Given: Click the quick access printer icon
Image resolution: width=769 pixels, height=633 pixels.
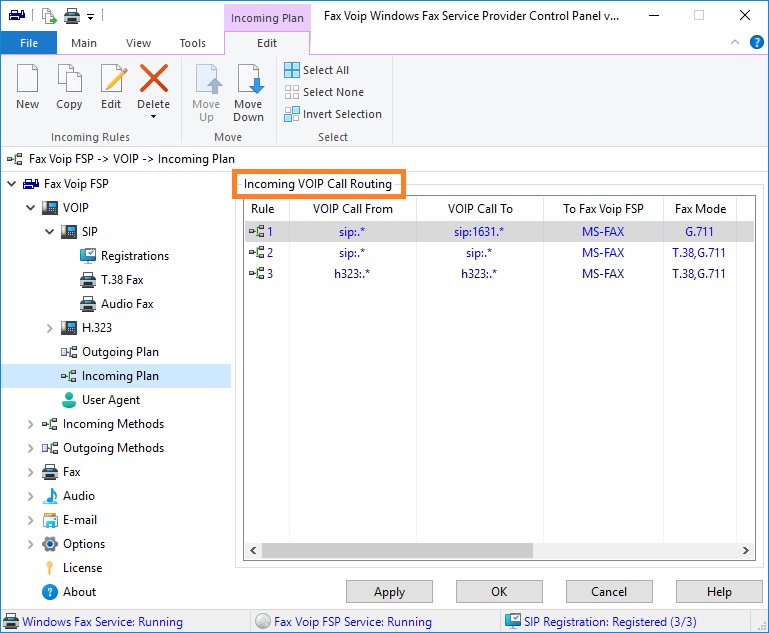Looking at the screenshot, I should [x=72, y=16].
